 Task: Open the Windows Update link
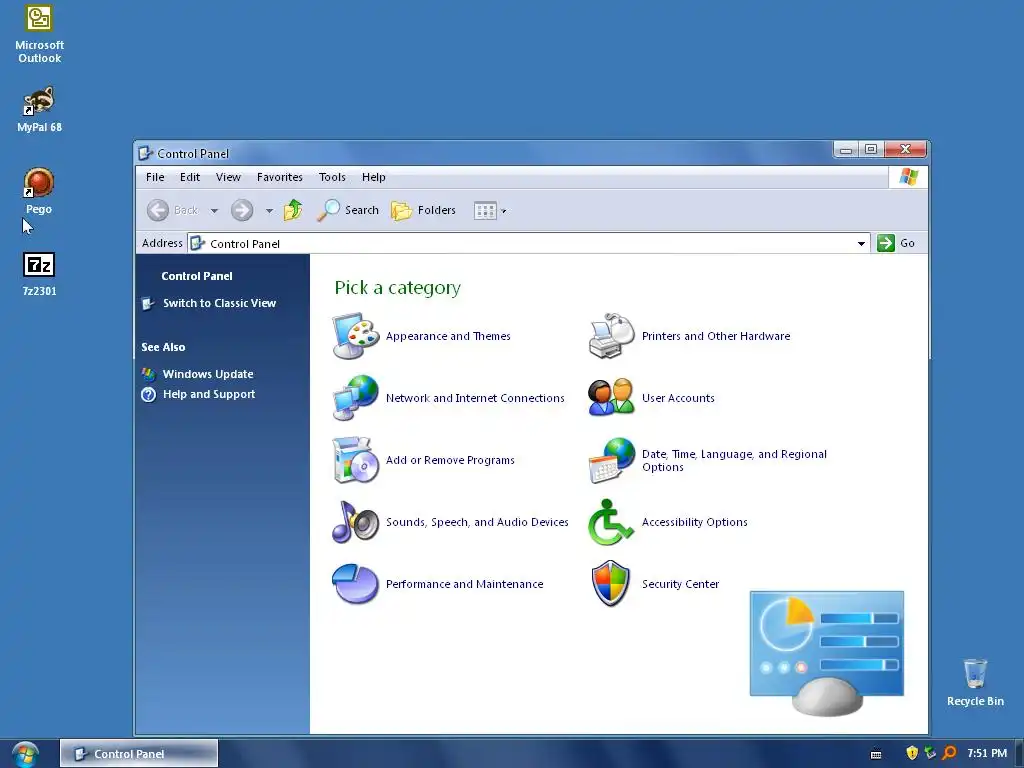tap(208, 374)
